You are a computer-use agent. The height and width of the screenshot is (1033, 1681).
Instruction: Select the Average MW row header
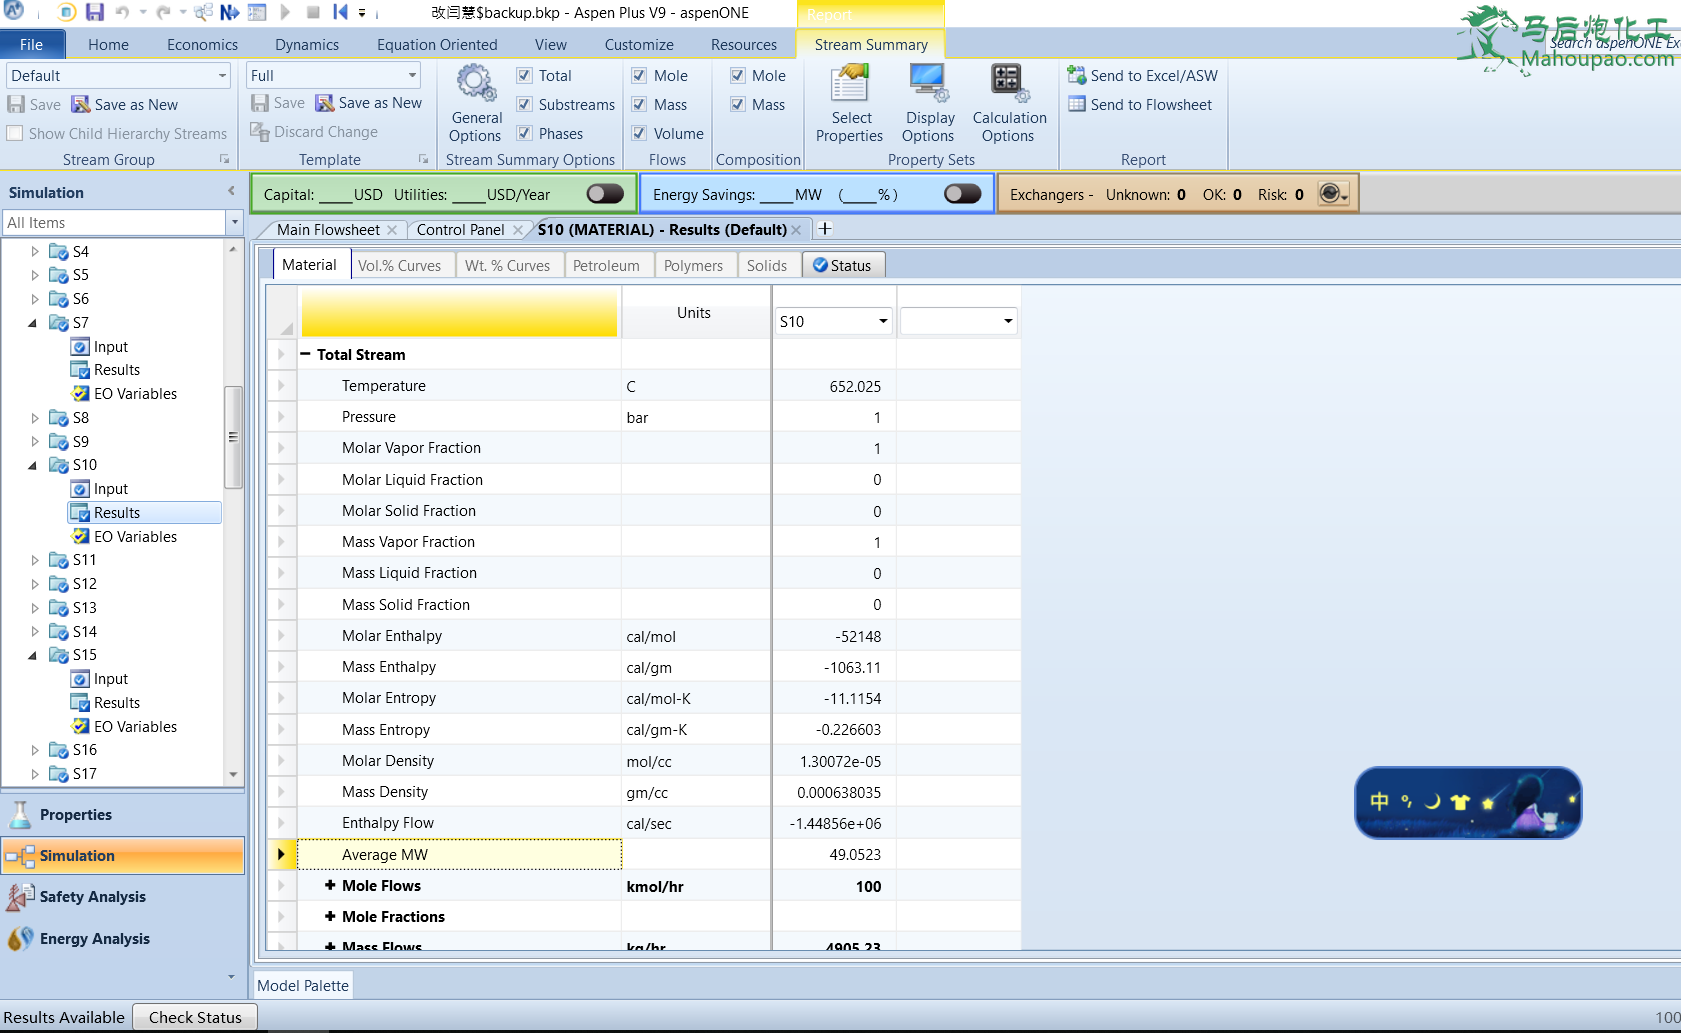point(281,854)
